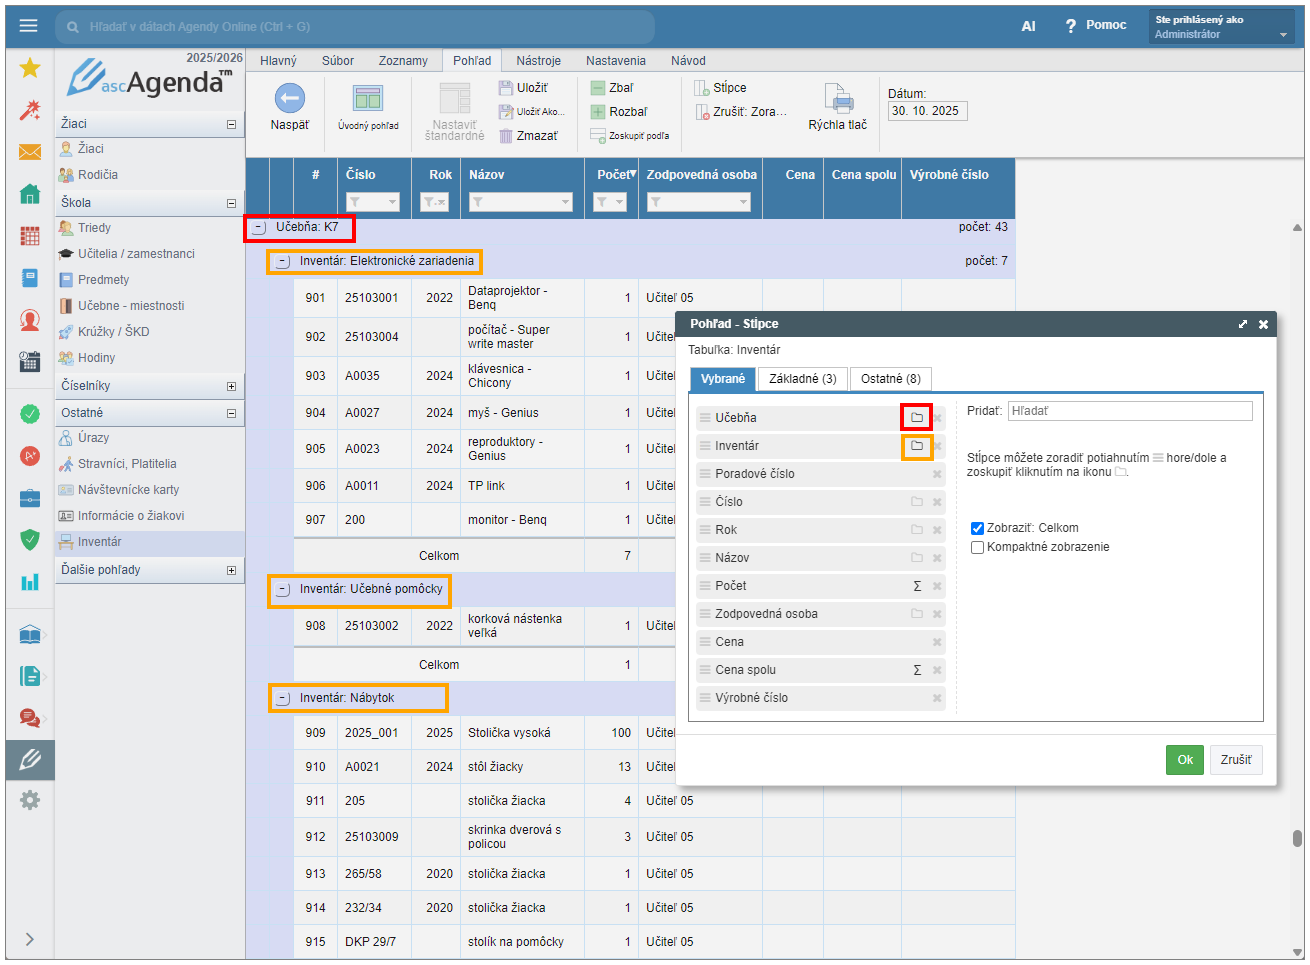Click the Zrušiť button in dialog

coord(1235,760)
